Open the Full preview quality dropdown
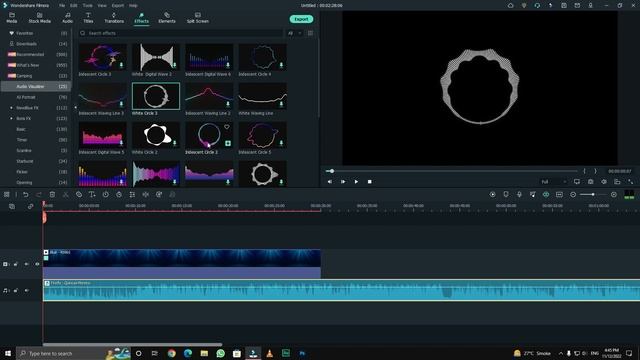 pos(553,182)
